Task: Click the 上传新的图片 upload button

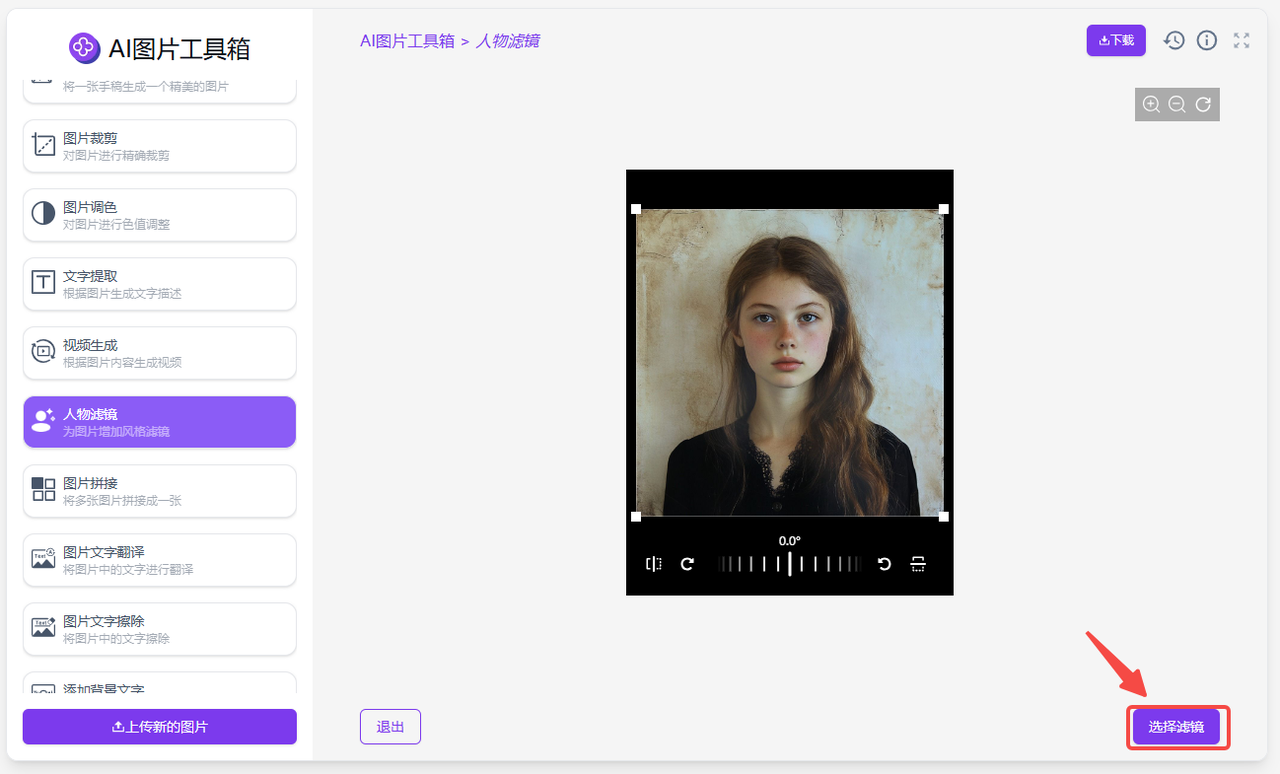Action: (x=160, y=727)
